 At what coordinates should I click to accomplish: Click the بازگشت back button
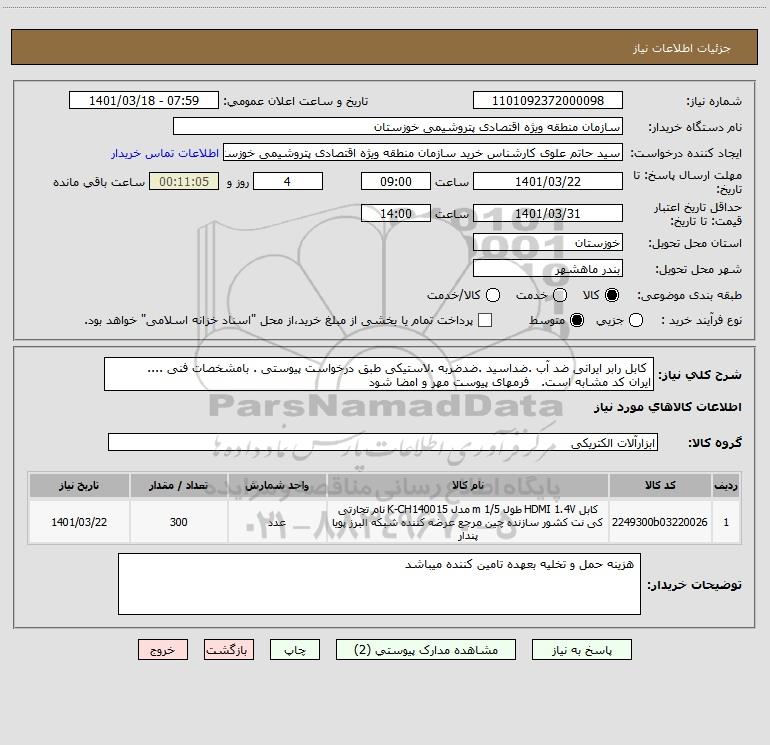tap(229, 650)
